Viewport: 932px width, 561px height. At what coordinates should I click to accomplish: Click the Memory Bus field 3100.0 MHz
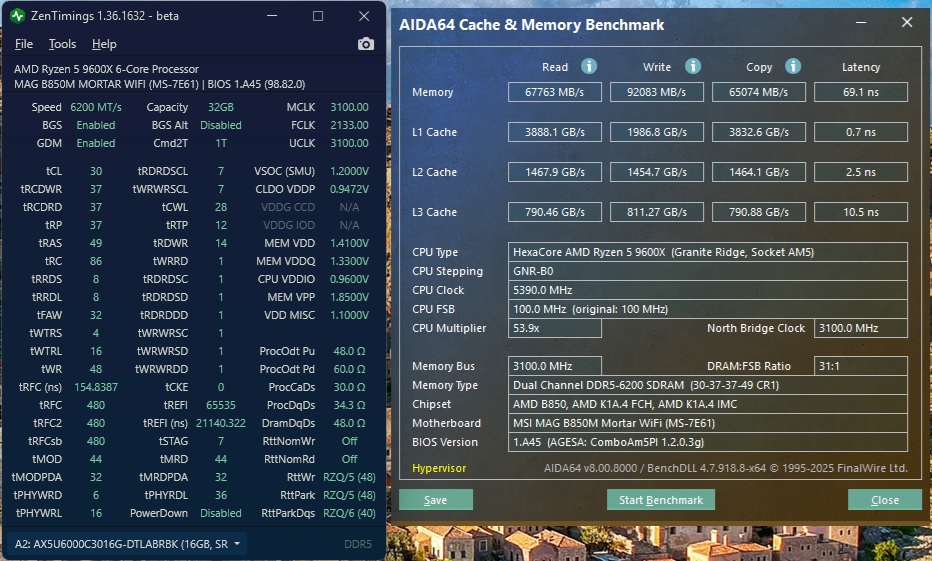555,366
